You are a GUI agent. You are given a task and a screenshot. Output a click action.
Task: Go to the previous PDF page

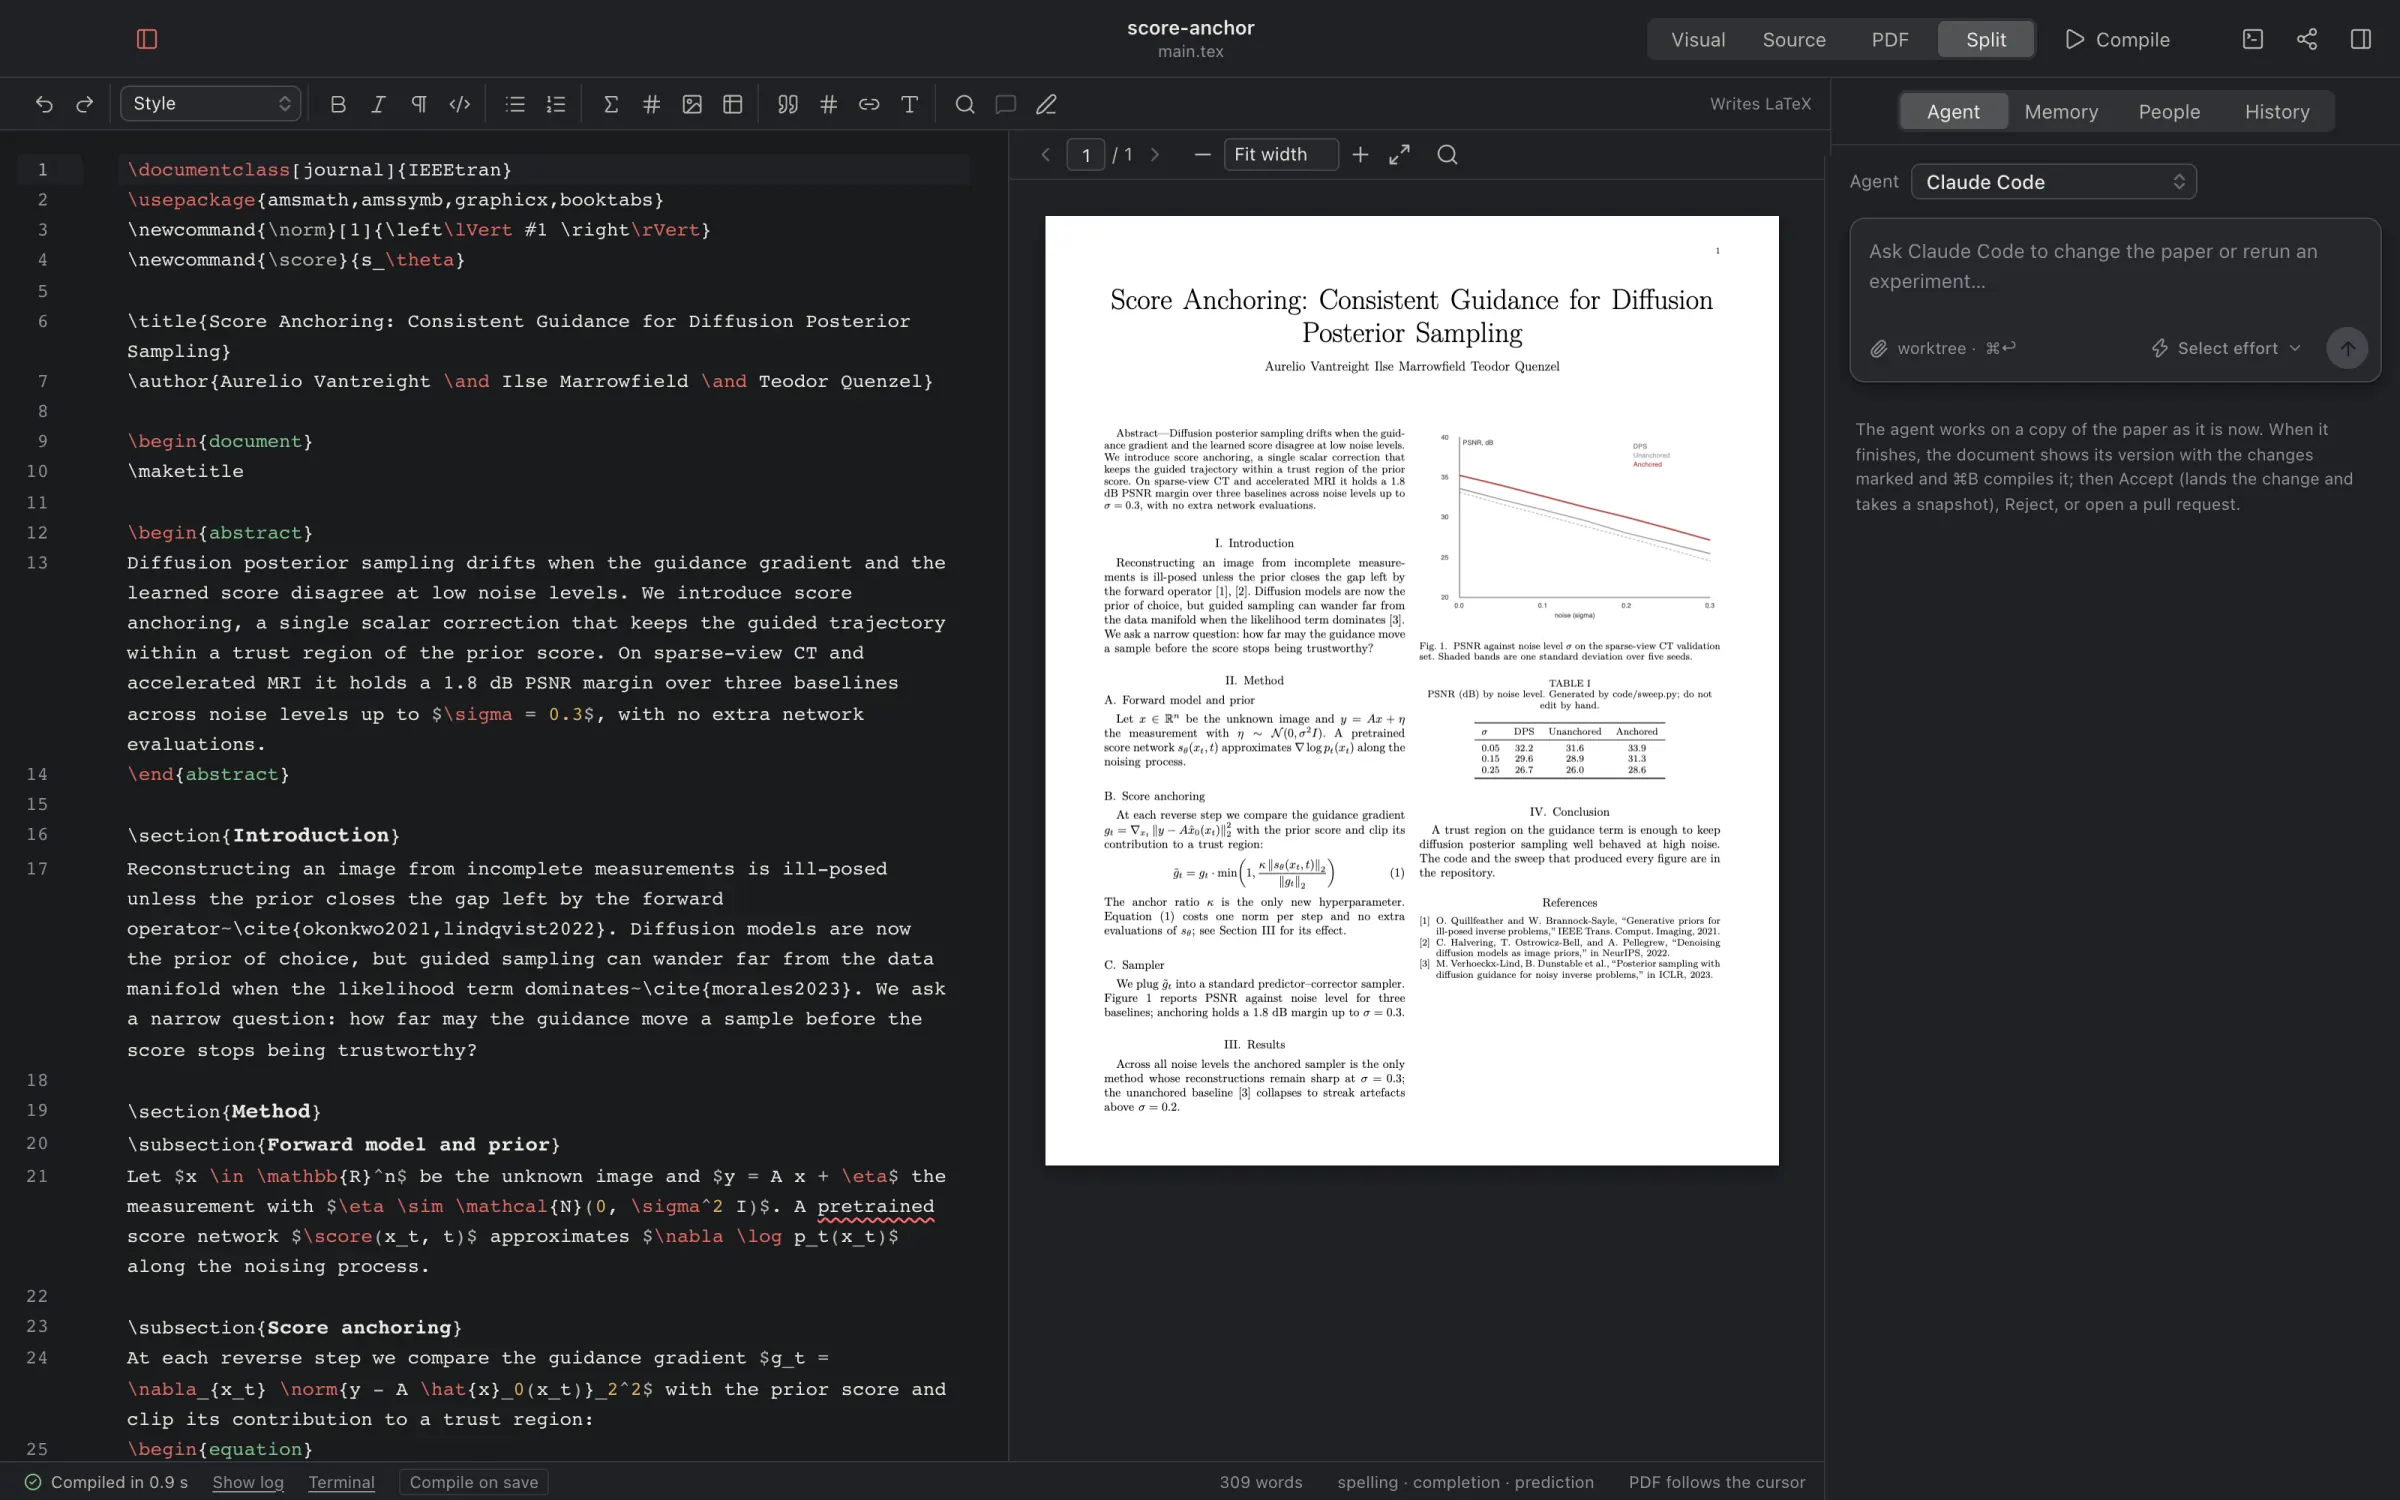tap(1046, 155)
